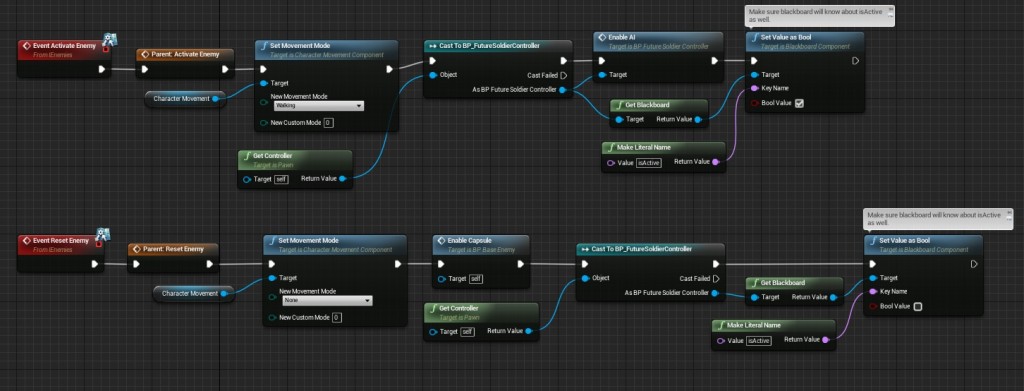Click Key Name pin on Set Value as Bool with unchecked Bool Value
This screenshot has width=1024, height=391.
873,292
